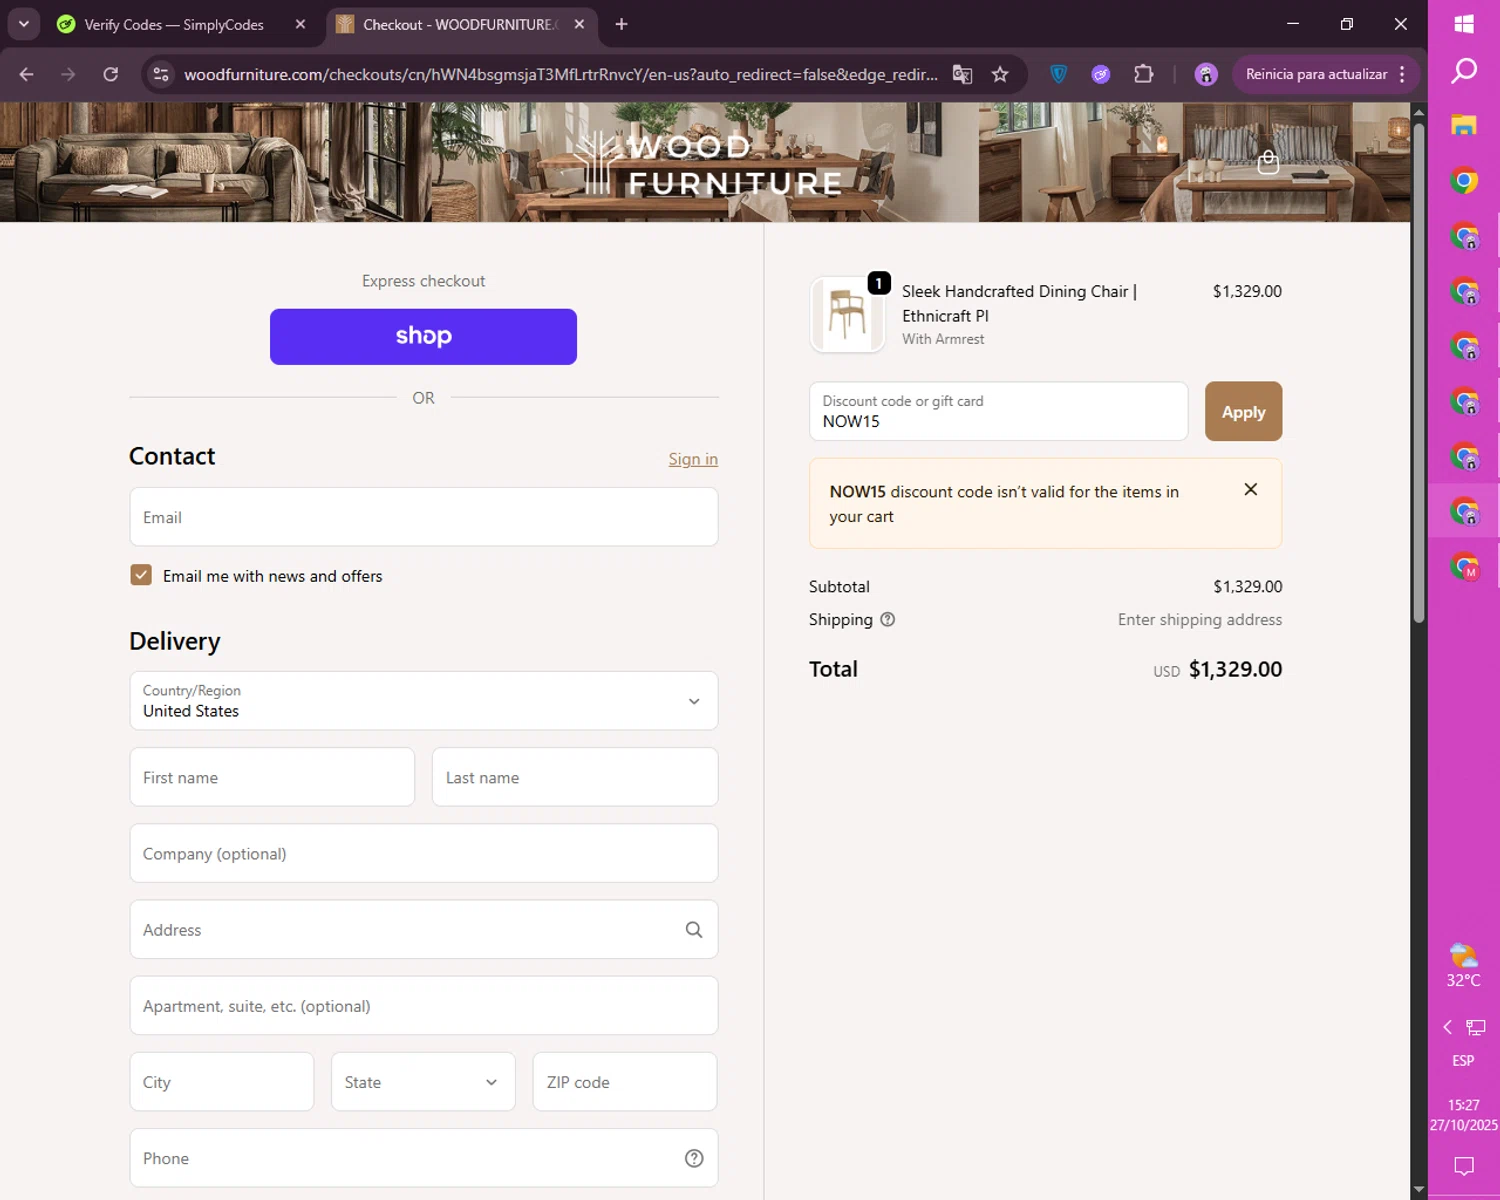The width and height of the screenshot is (1500, 1200).
Task: Open Windows search in taskbar
Action: (1464, 71)
